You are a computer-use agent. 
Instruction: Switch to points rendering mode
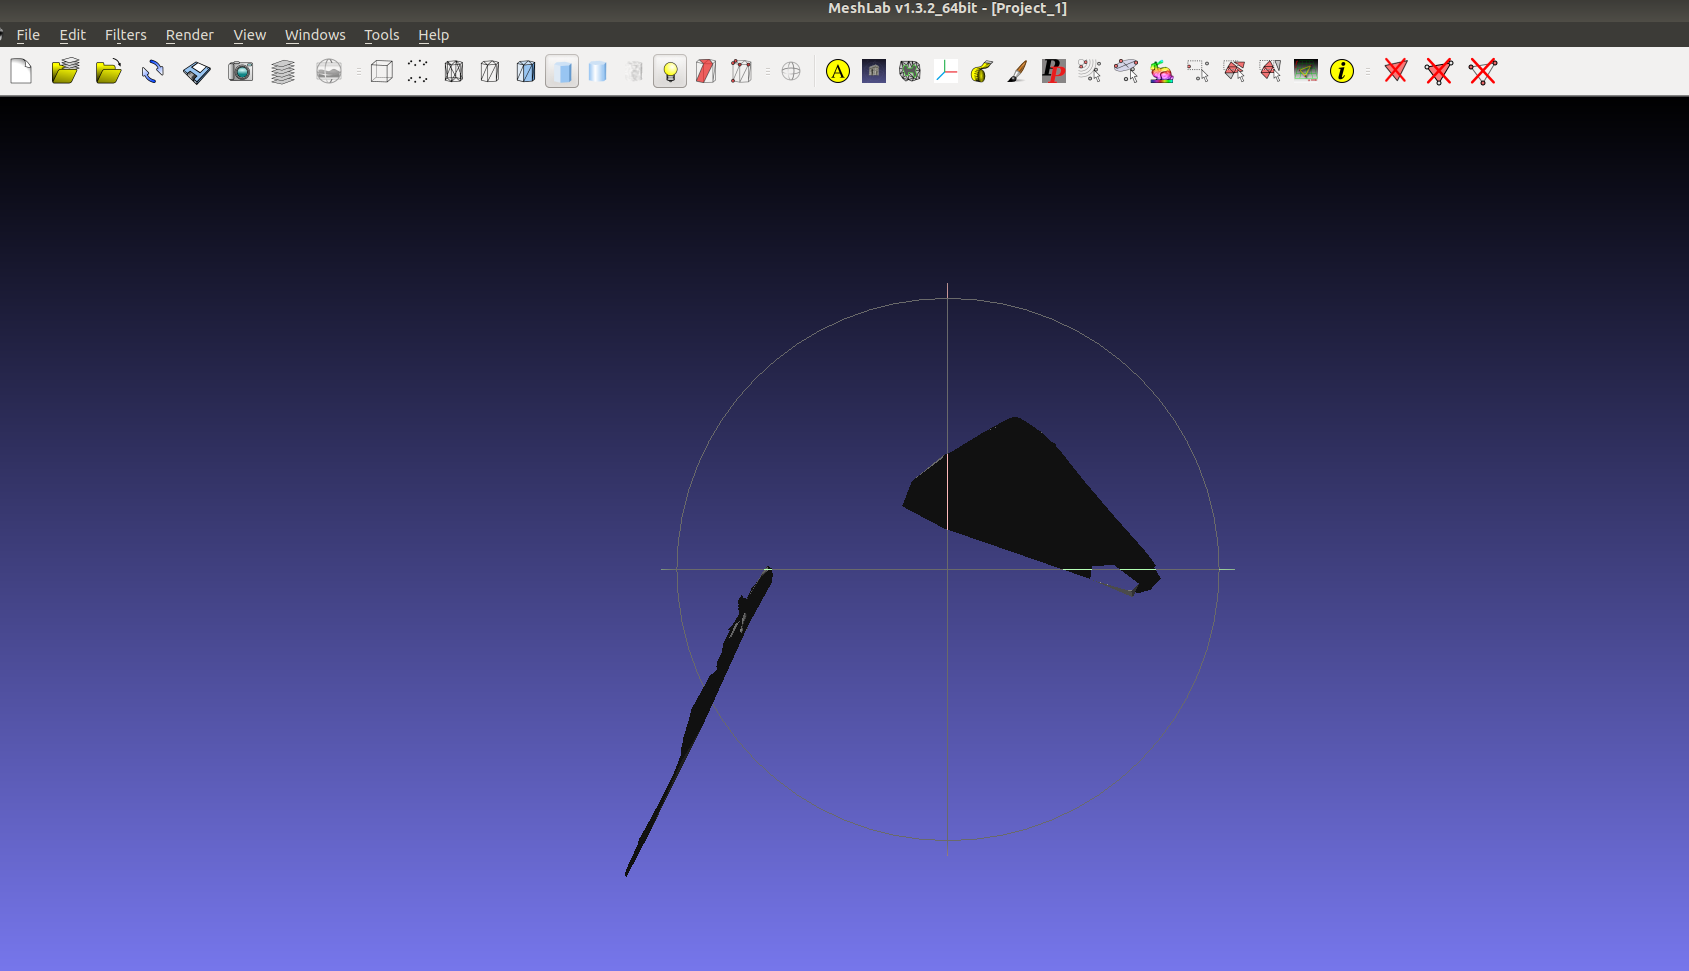pos(417,71)
